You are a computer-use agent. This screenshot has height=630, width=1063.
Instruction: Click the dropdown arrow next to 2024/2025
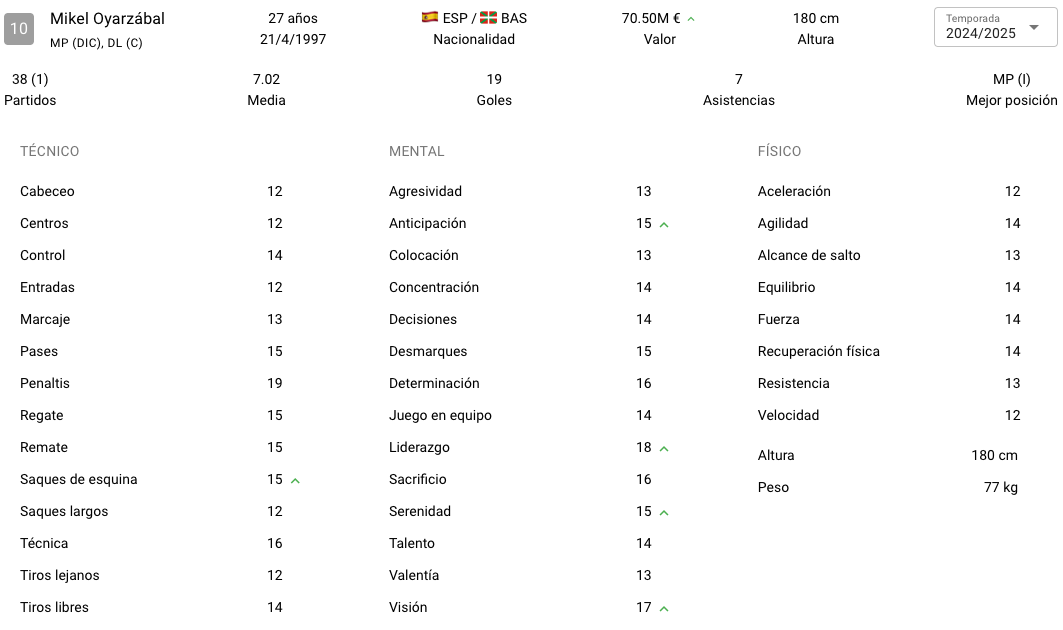click(1034, 27)
